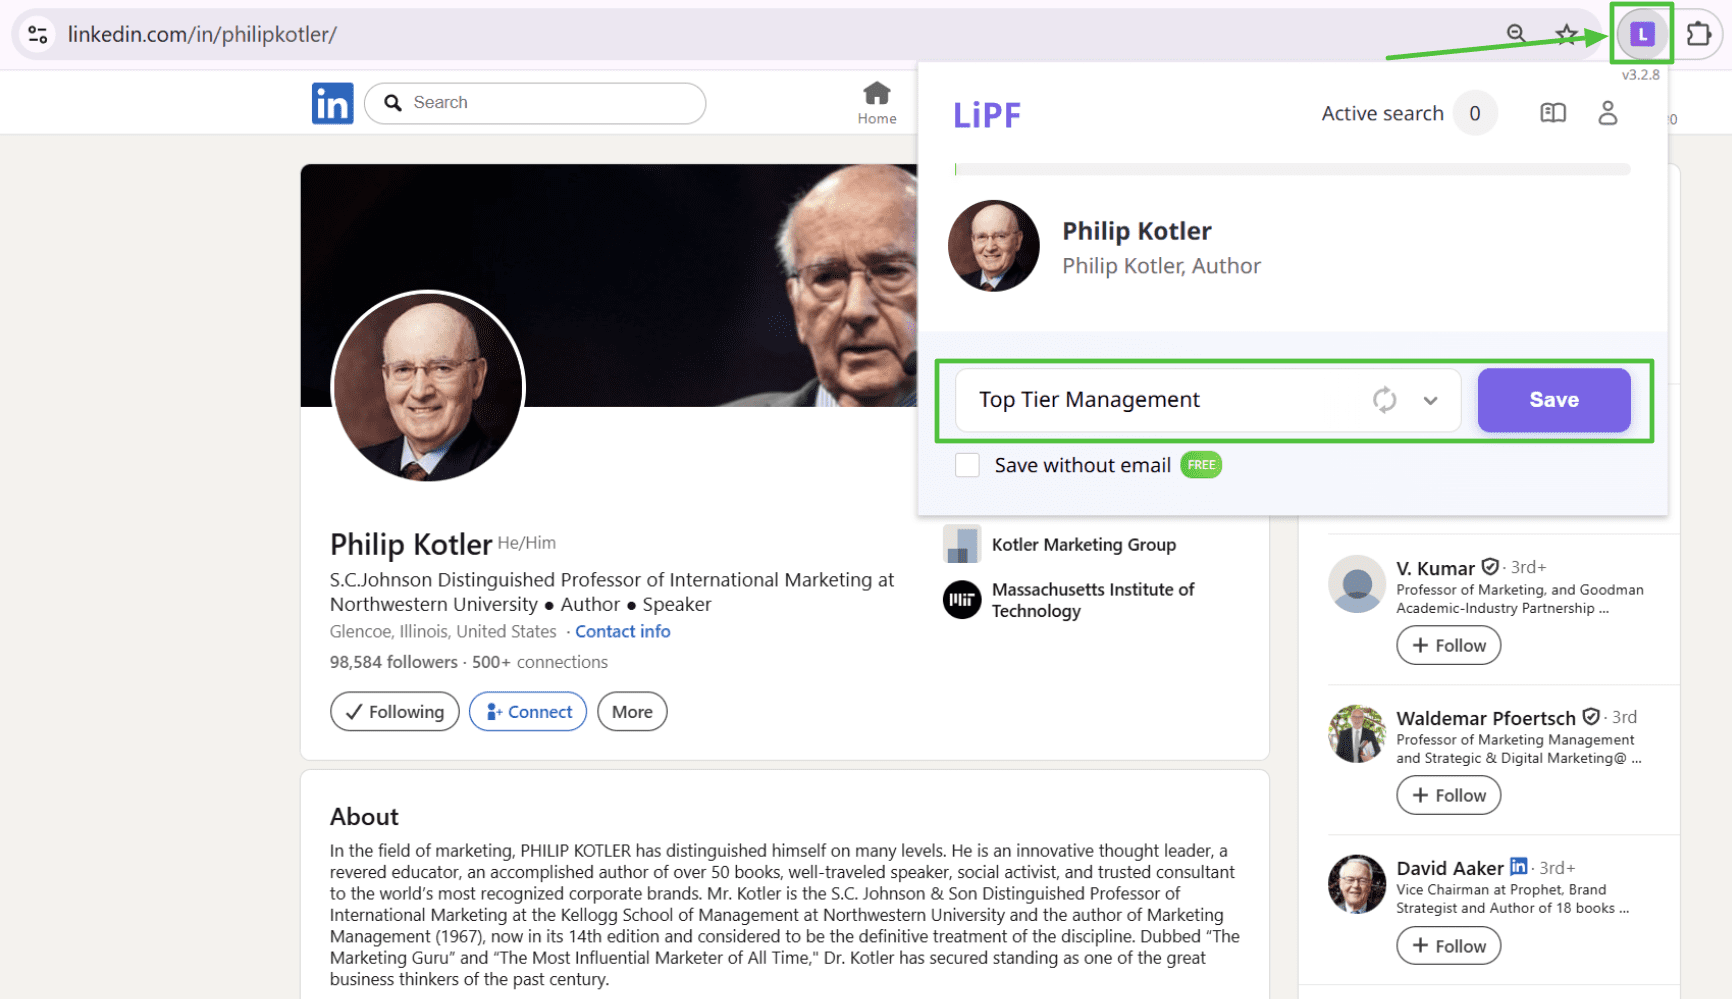Click the LinkedIn Search field
Image resolution: width=1732 pixels, height=999 pixels.
550,103
